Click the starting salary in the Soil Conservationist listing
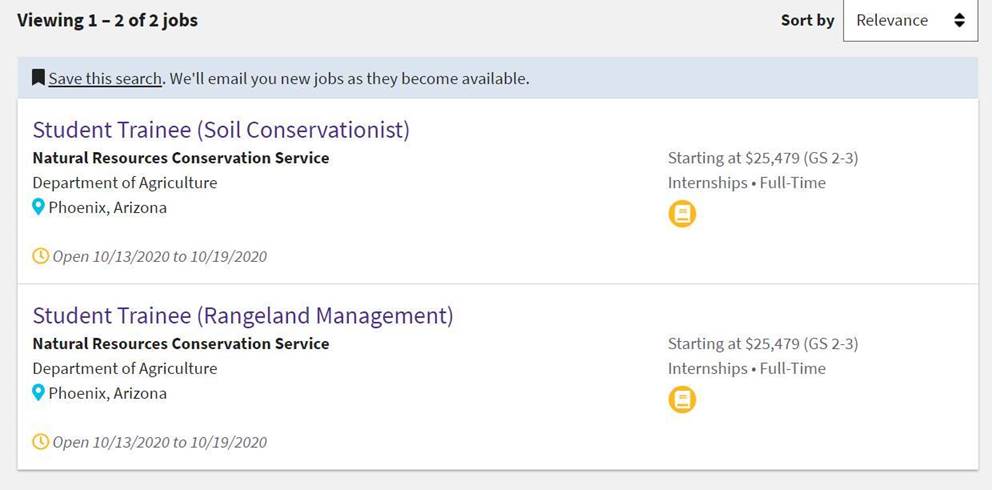 click(x=763, y=158)
